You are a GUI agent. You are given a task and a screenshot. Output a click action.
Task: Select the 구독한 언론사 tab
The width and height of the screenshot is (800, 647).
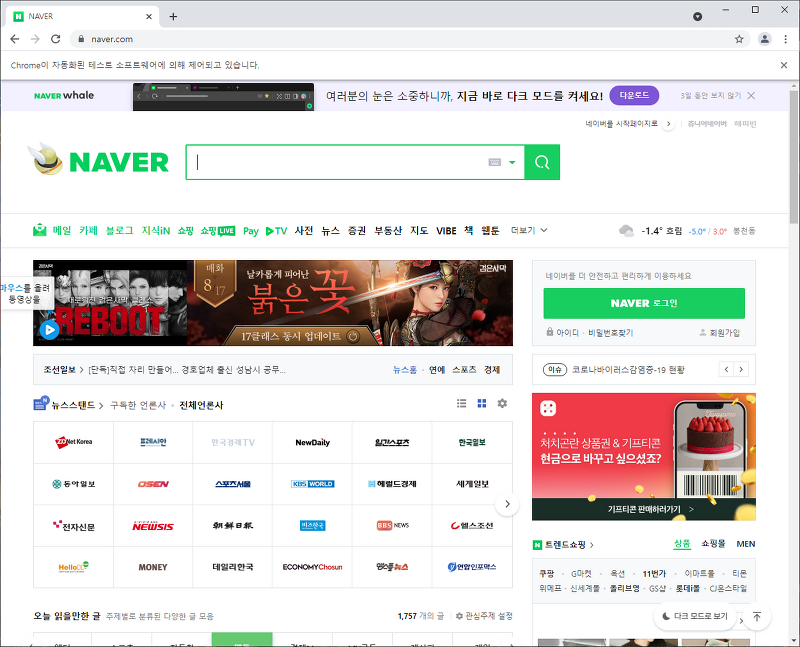(138, 405)
